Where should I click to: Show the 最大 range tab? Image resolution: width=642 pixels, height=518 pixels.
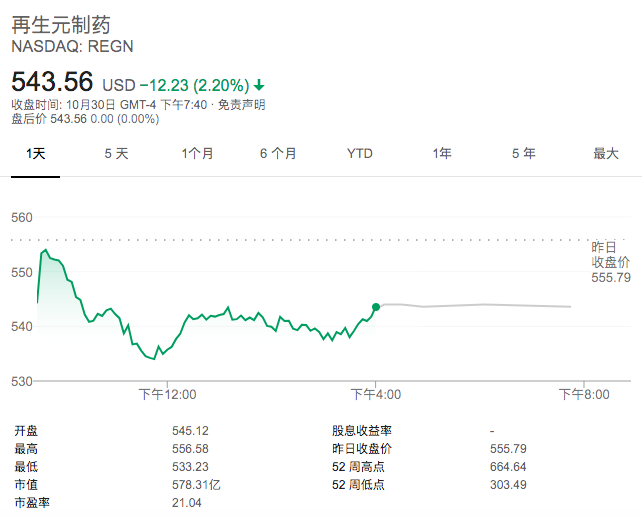(606, 154)
